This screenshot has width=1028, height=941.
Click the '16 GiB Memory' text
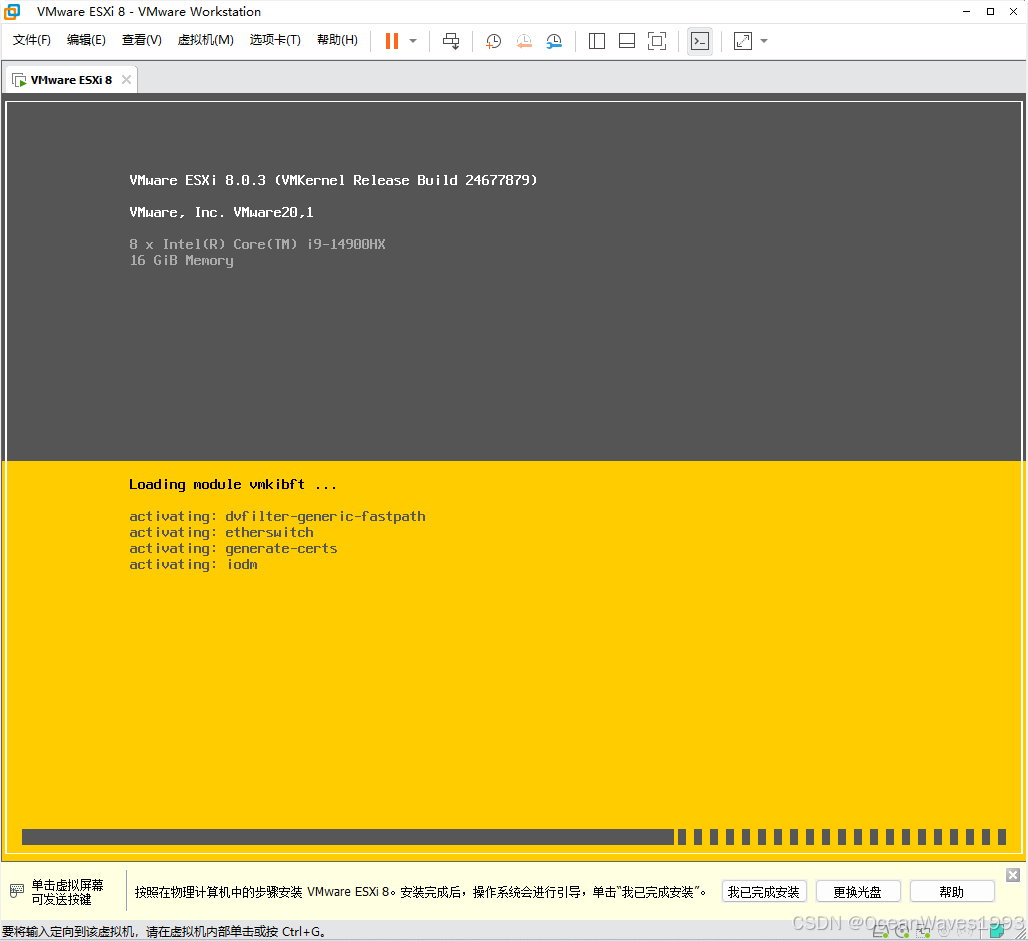click(x=181, y=260)
